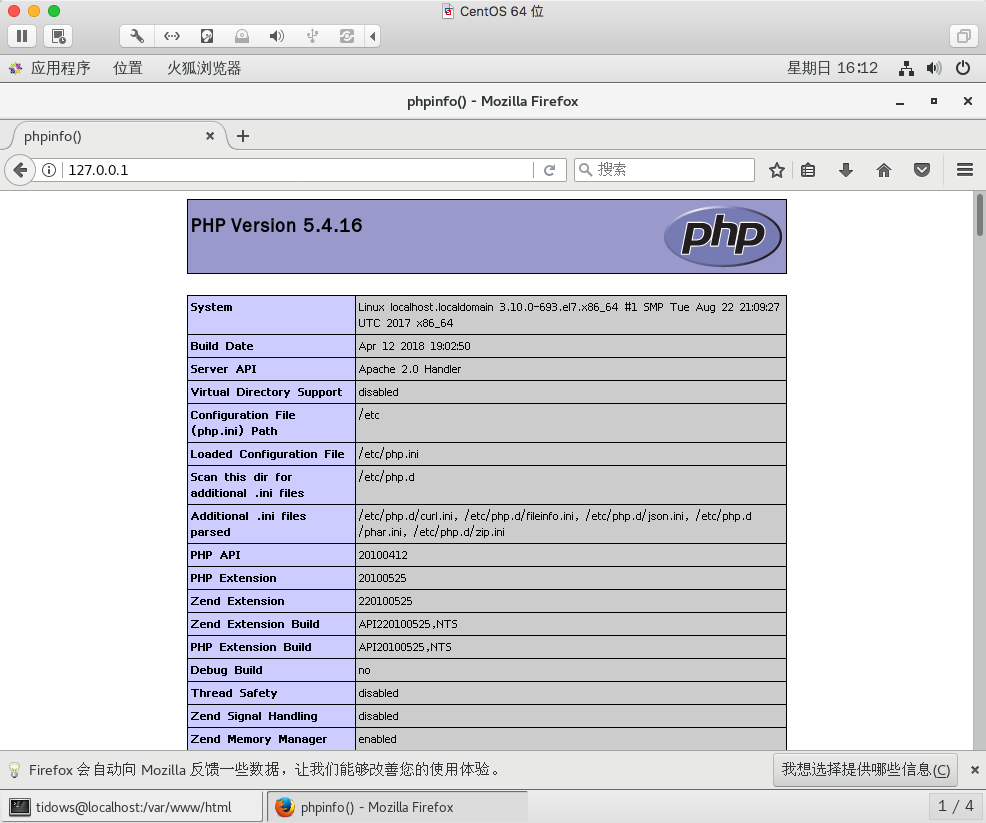Focus the 搜索 search box
Viewport: 986px width, 823px height.
click(664, 170)
